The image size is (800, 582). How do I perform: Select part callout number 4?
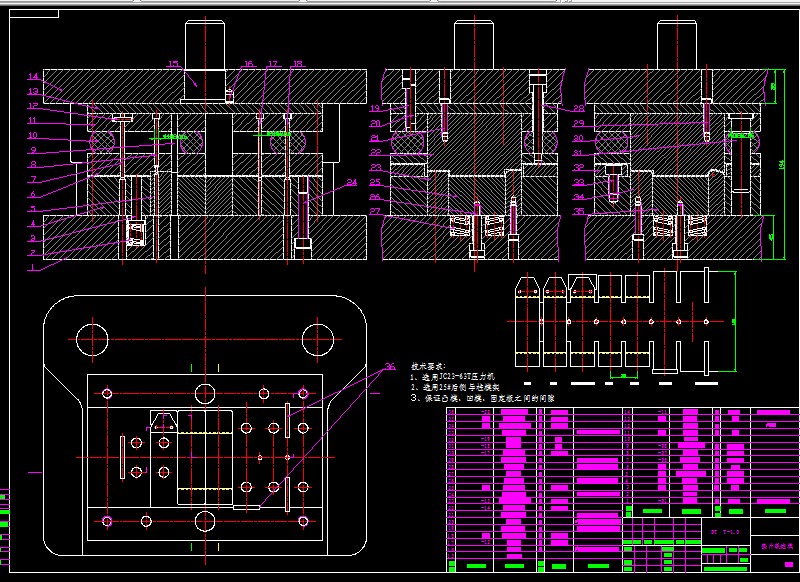tap(33, 223)
